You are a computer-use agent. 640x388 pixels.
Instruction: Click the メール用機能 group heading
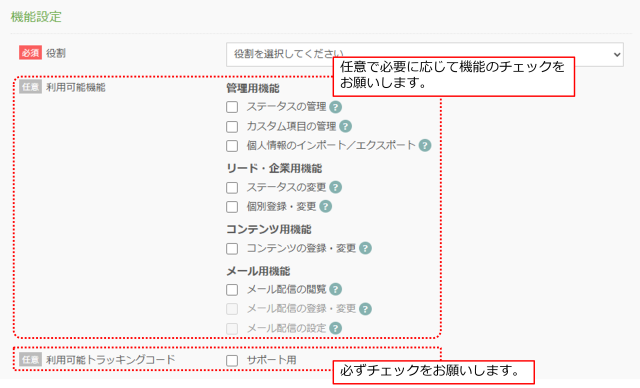coord(258,271)
